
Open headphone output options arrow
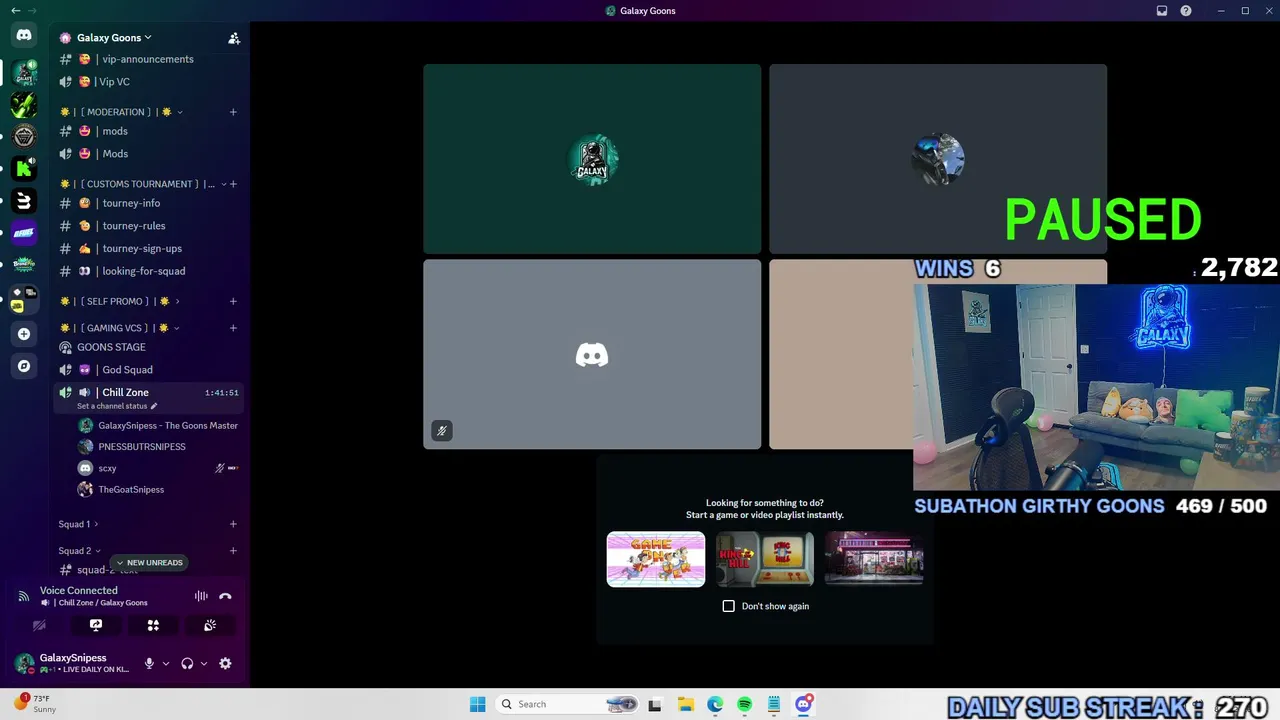(204, 663)
